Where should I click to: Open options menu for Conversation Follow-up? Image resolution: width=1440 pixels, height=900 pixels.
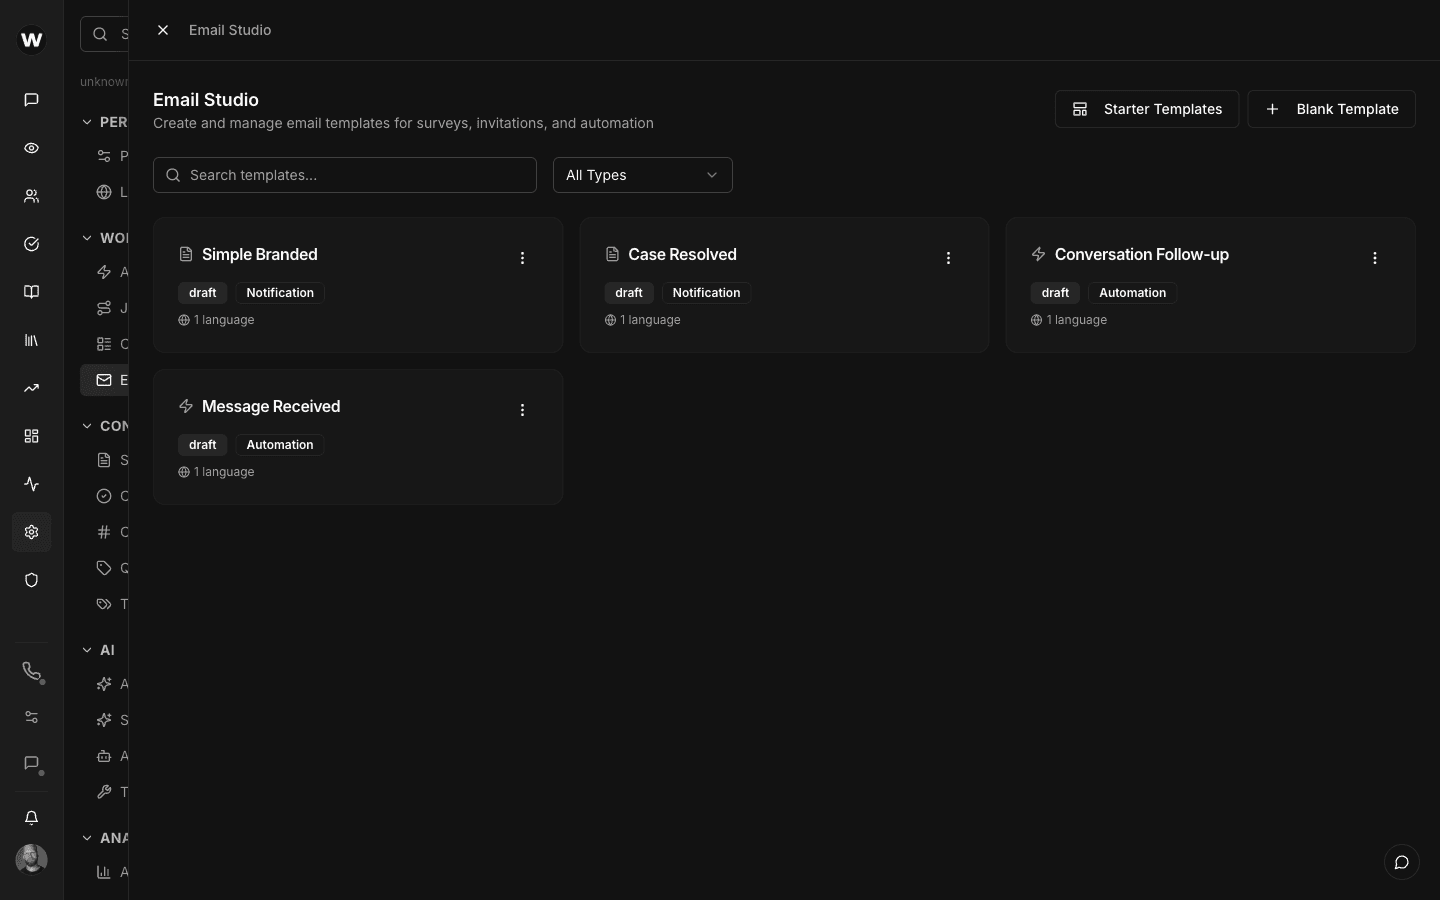point(1374,258)
